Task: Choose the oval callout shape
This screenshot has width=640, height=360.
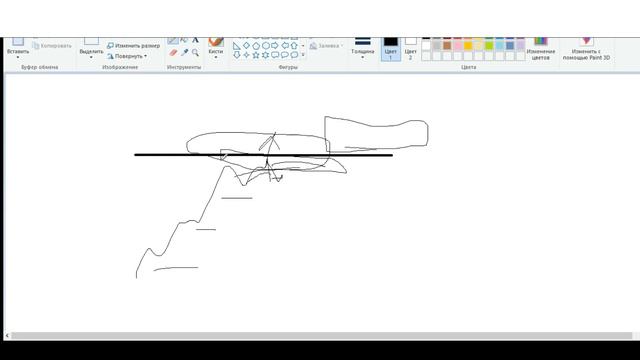Action: point(284,55)
